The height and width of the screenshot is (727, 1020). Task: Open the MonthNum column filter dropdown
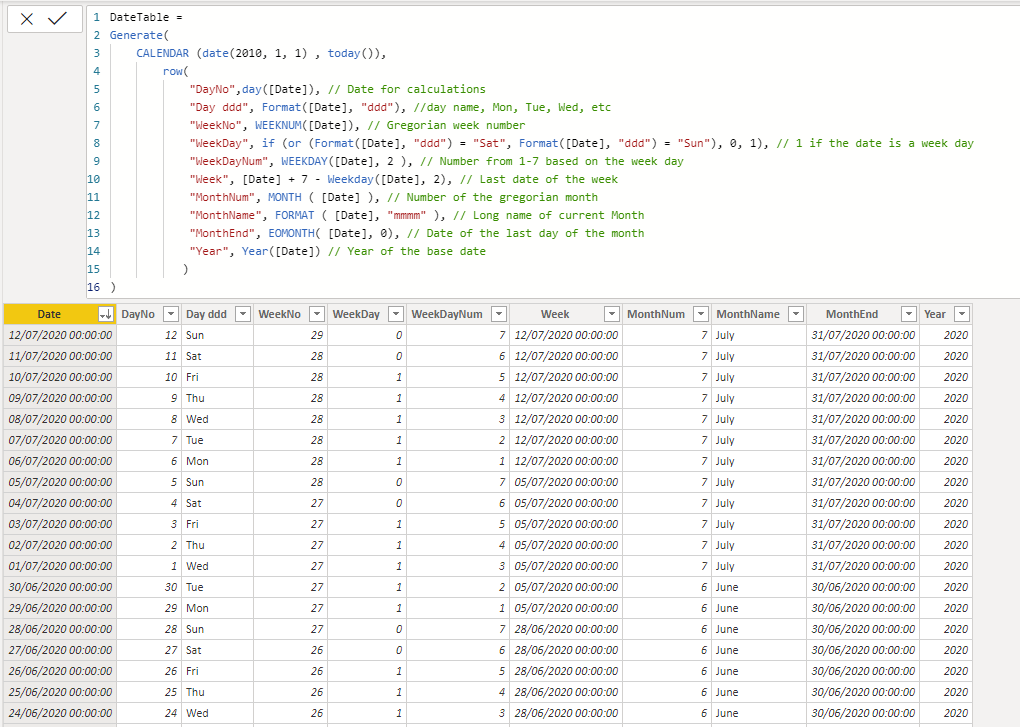pyautogui.click(x=700, y=314)
